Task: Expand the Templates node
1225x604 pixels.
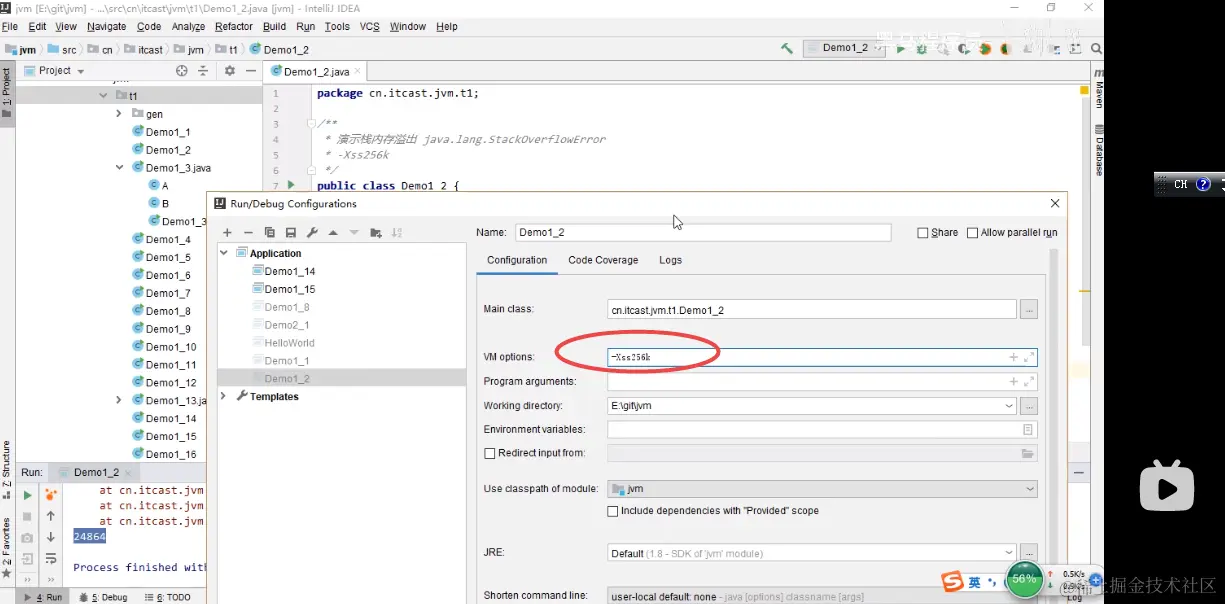Action: (x=224, y=396)
